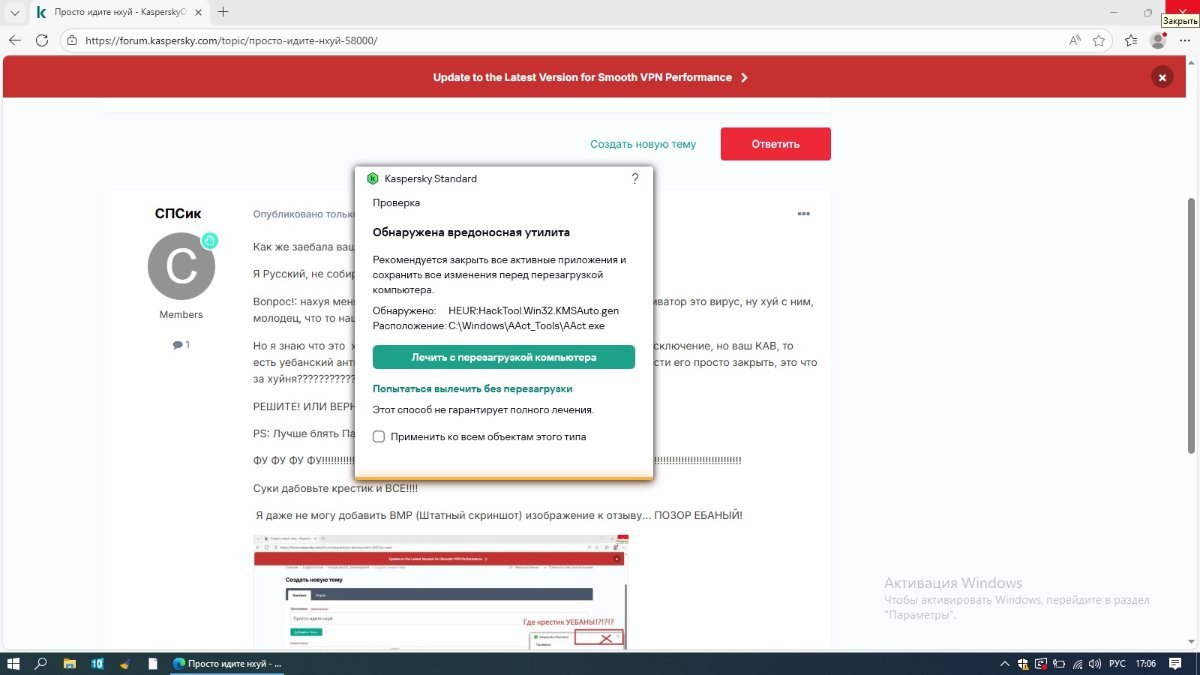Open clock showing 17:06
Viewport: 1200px width, 675px height.
click(1147, 663)
